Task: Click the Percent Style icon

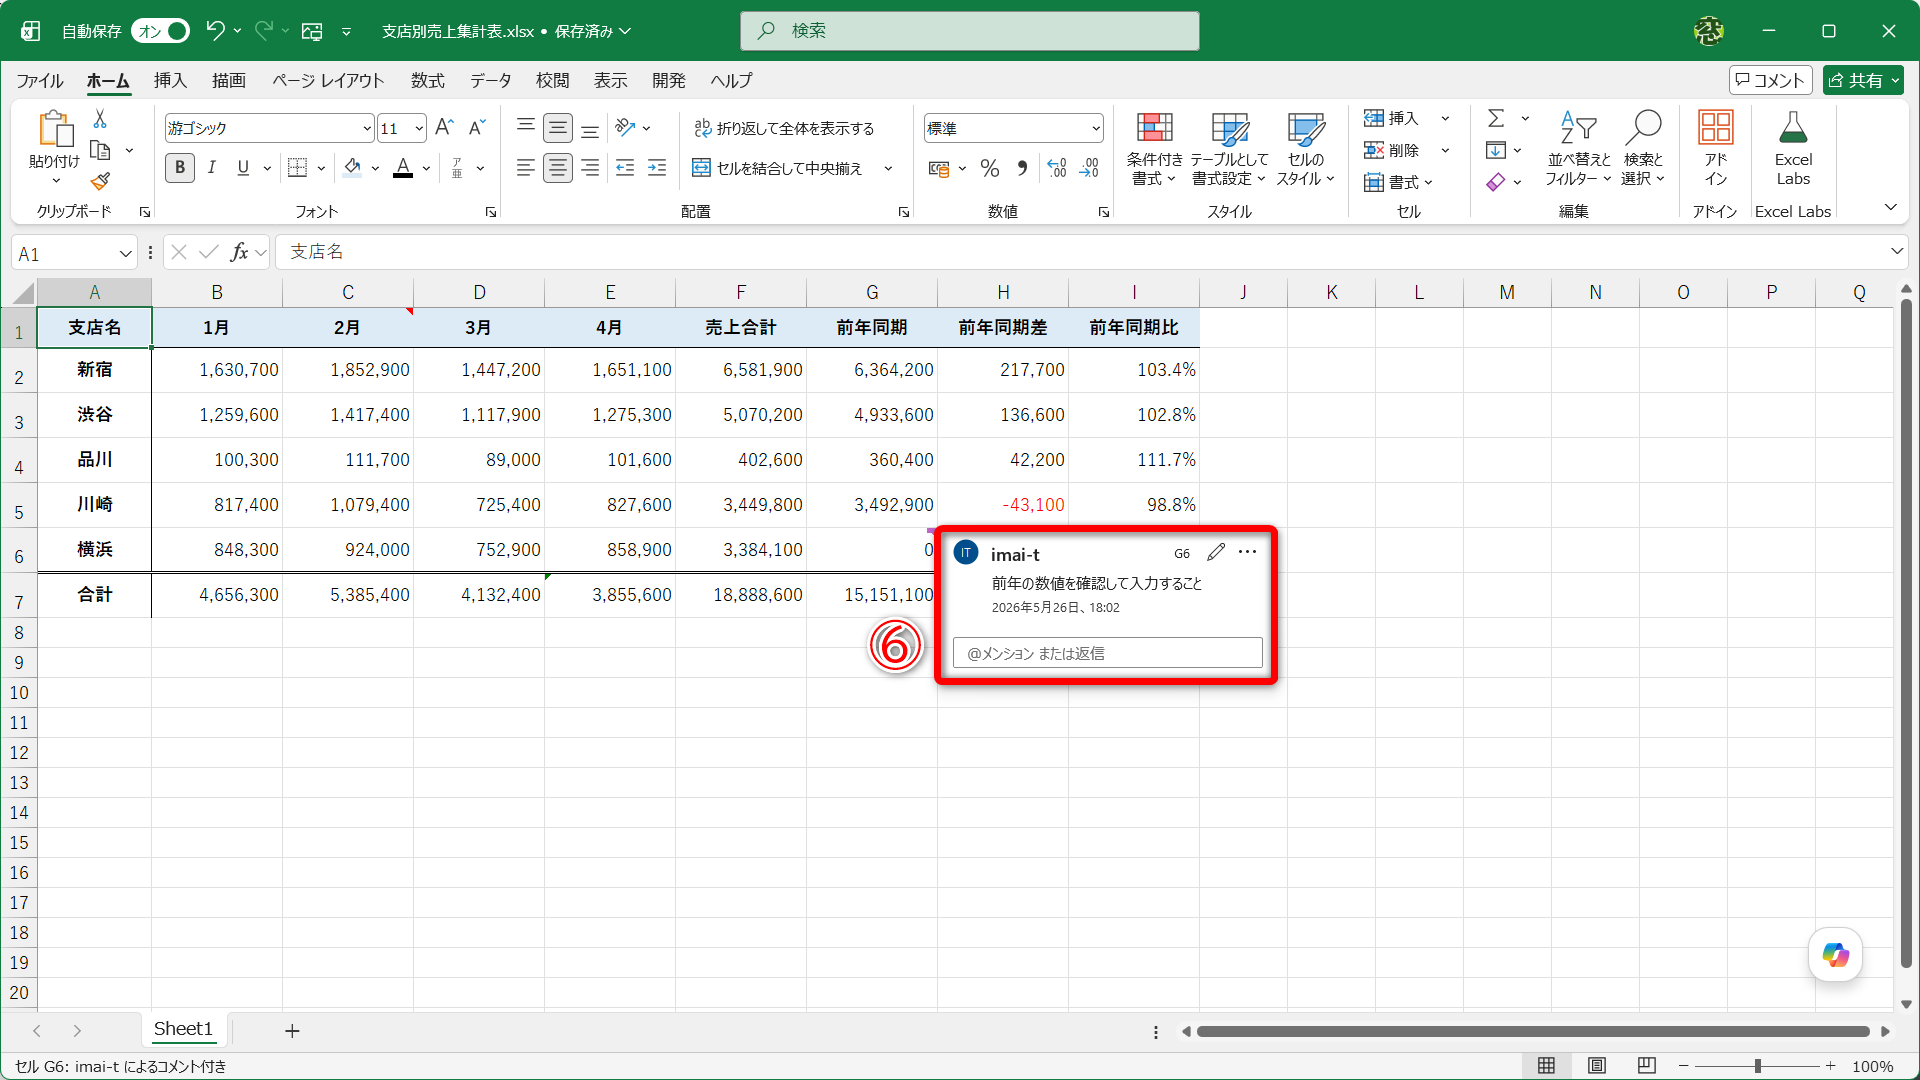Action: click(989, 168)
